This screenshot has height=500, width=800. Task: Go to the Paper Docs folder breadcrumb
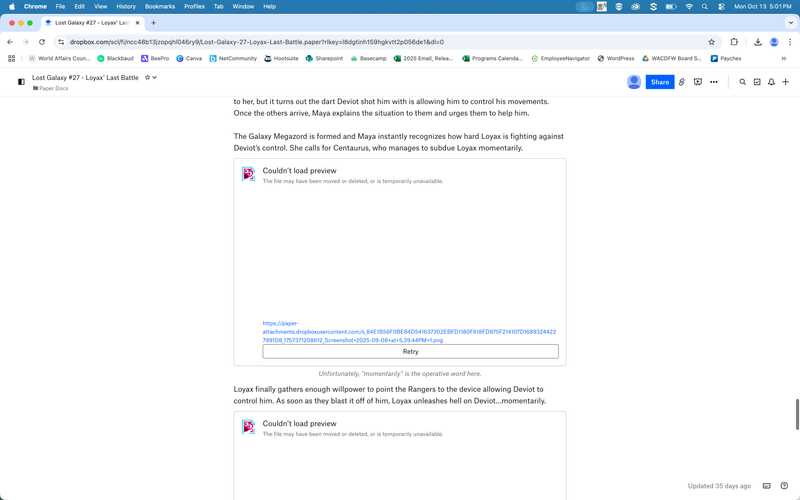coord(53,88)
